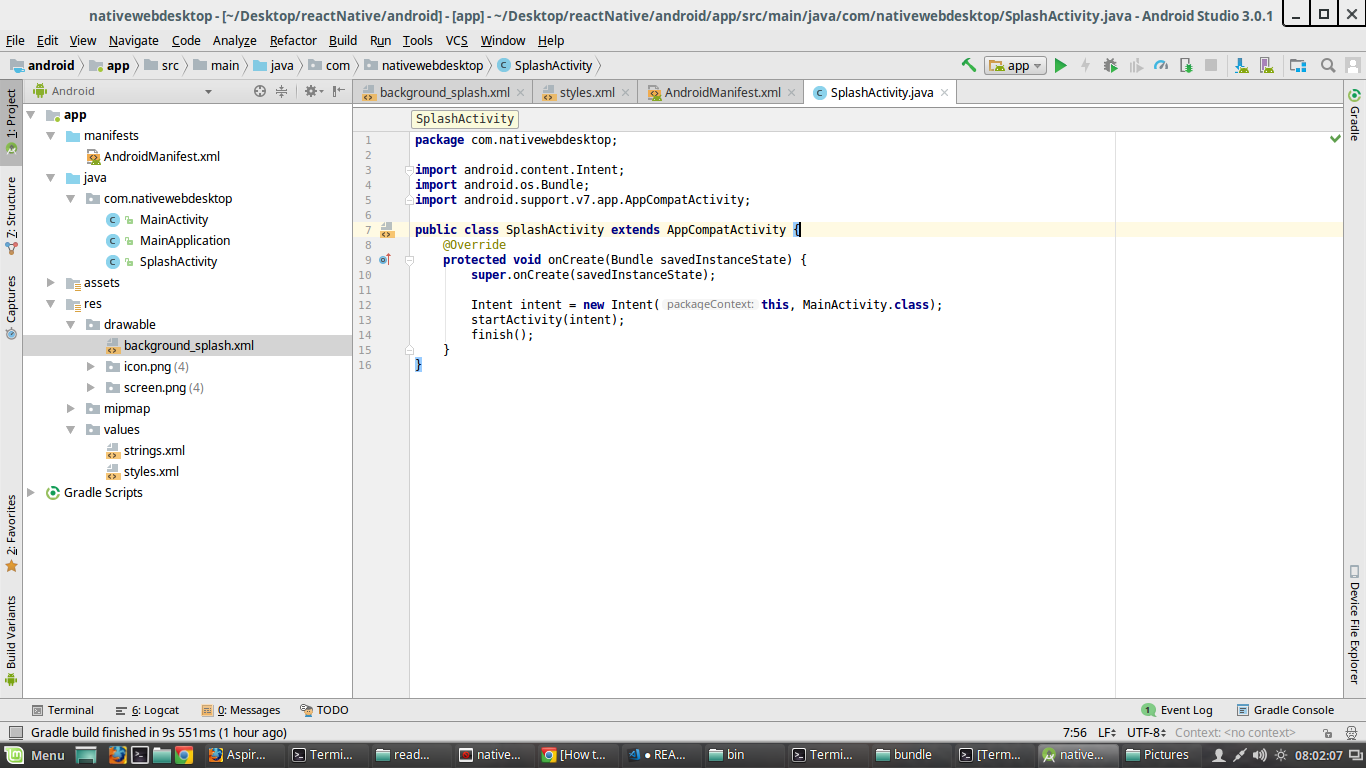The image size is (1366, 768).
Task: Toggle the Gradle tool window
Action: pyautogui.click(x=1354, y=115)
